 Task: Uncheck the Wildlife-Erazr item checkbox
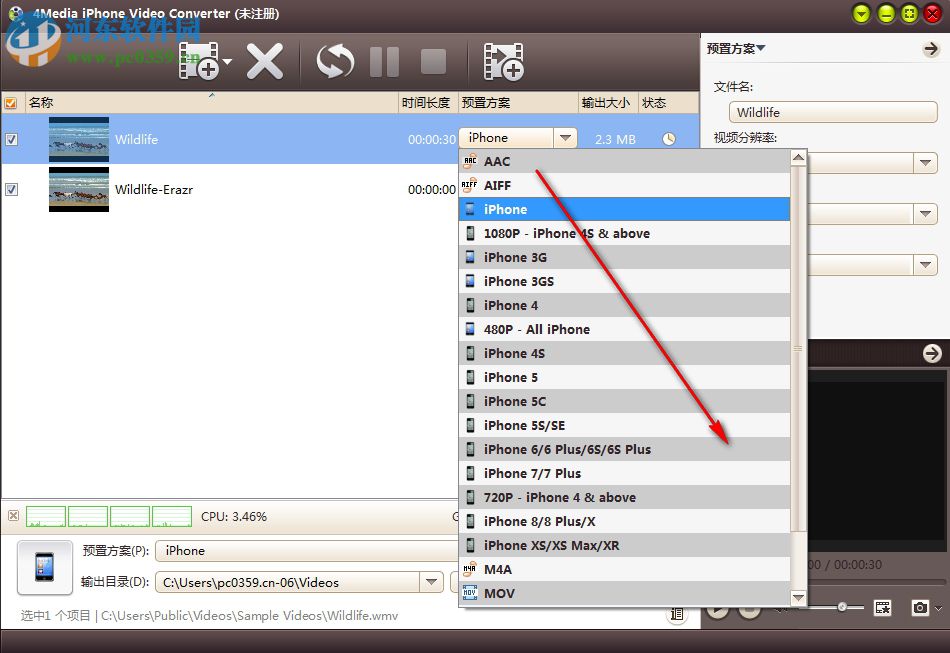(x=11, y=189)
